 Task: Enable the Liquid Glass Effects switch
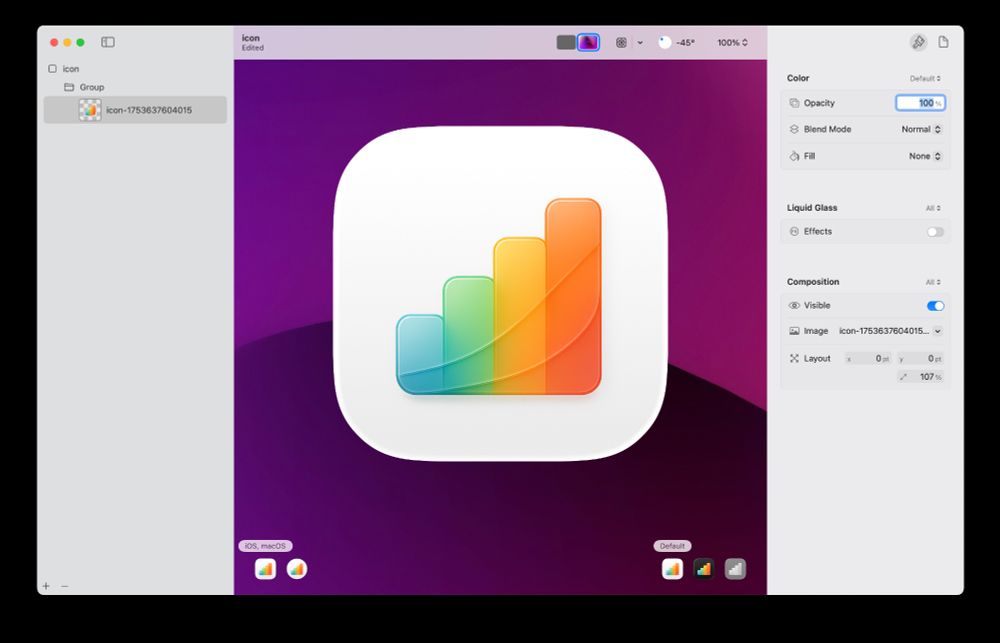[935, 232]
